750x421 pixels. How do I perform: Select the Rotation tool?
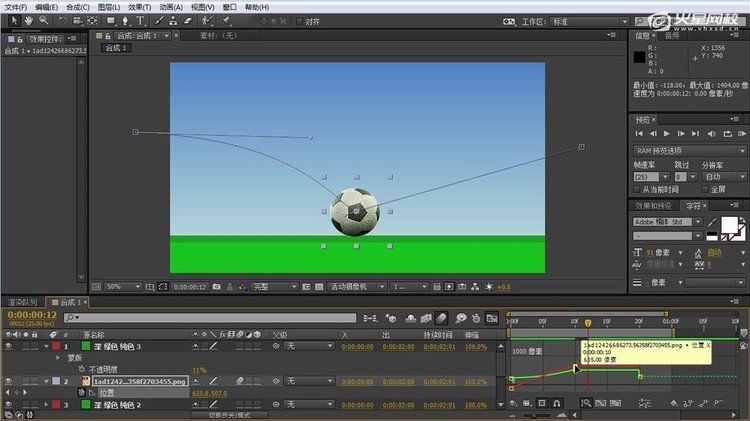click(63, 21)
